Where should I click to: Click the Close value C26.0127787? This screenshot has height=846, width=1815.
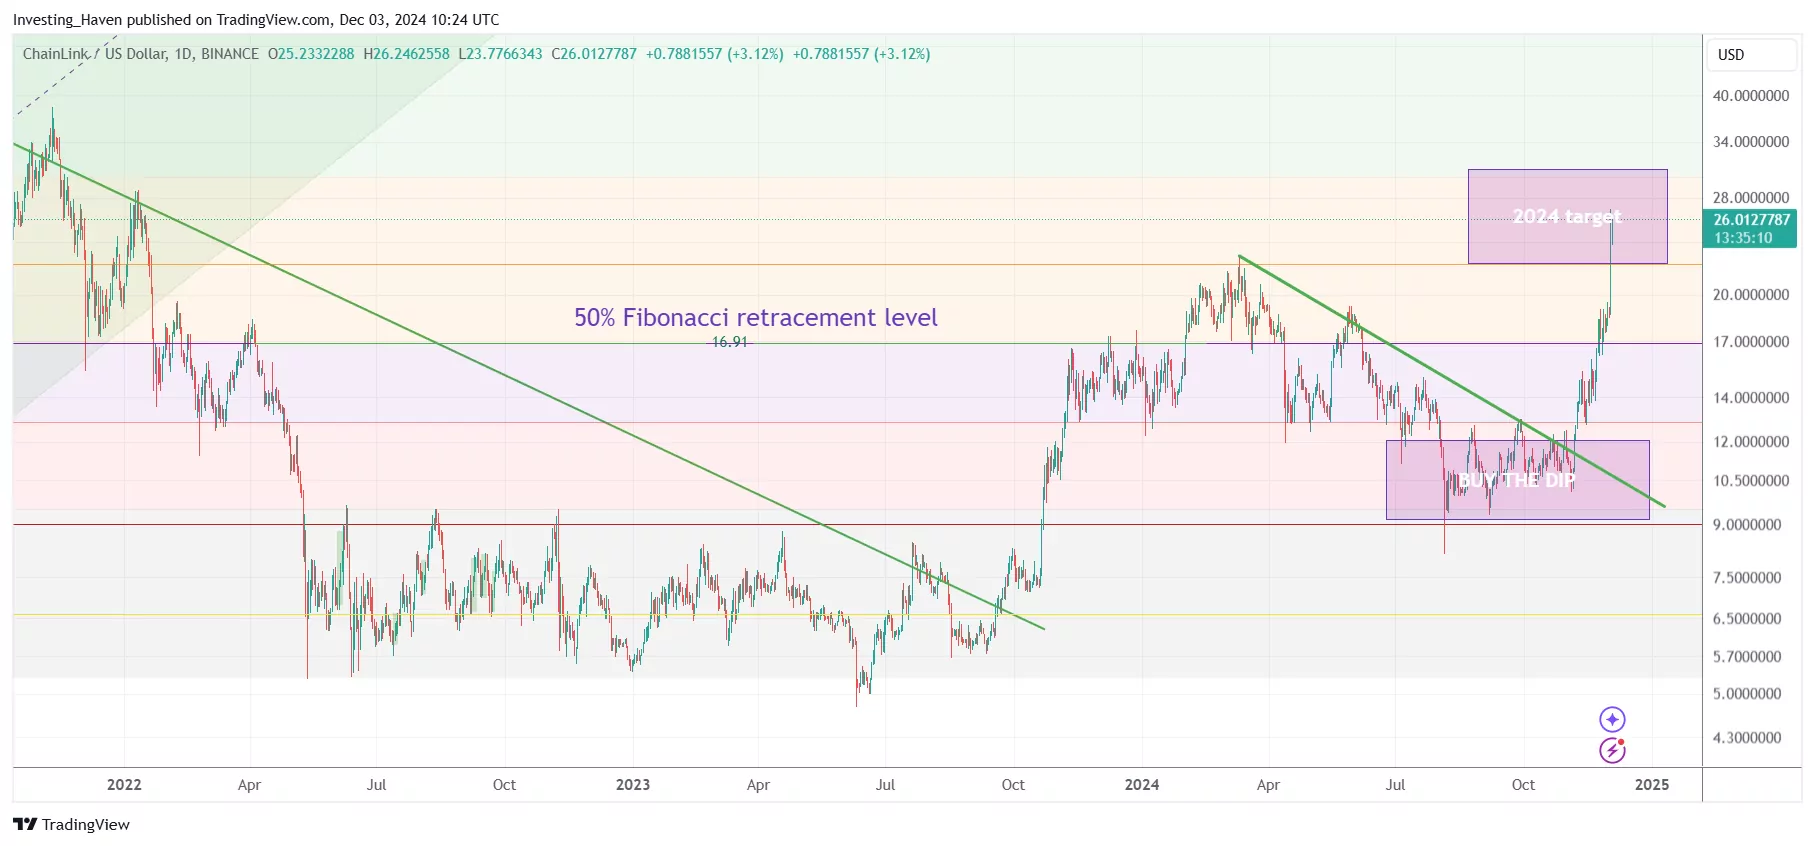[594, 54]
